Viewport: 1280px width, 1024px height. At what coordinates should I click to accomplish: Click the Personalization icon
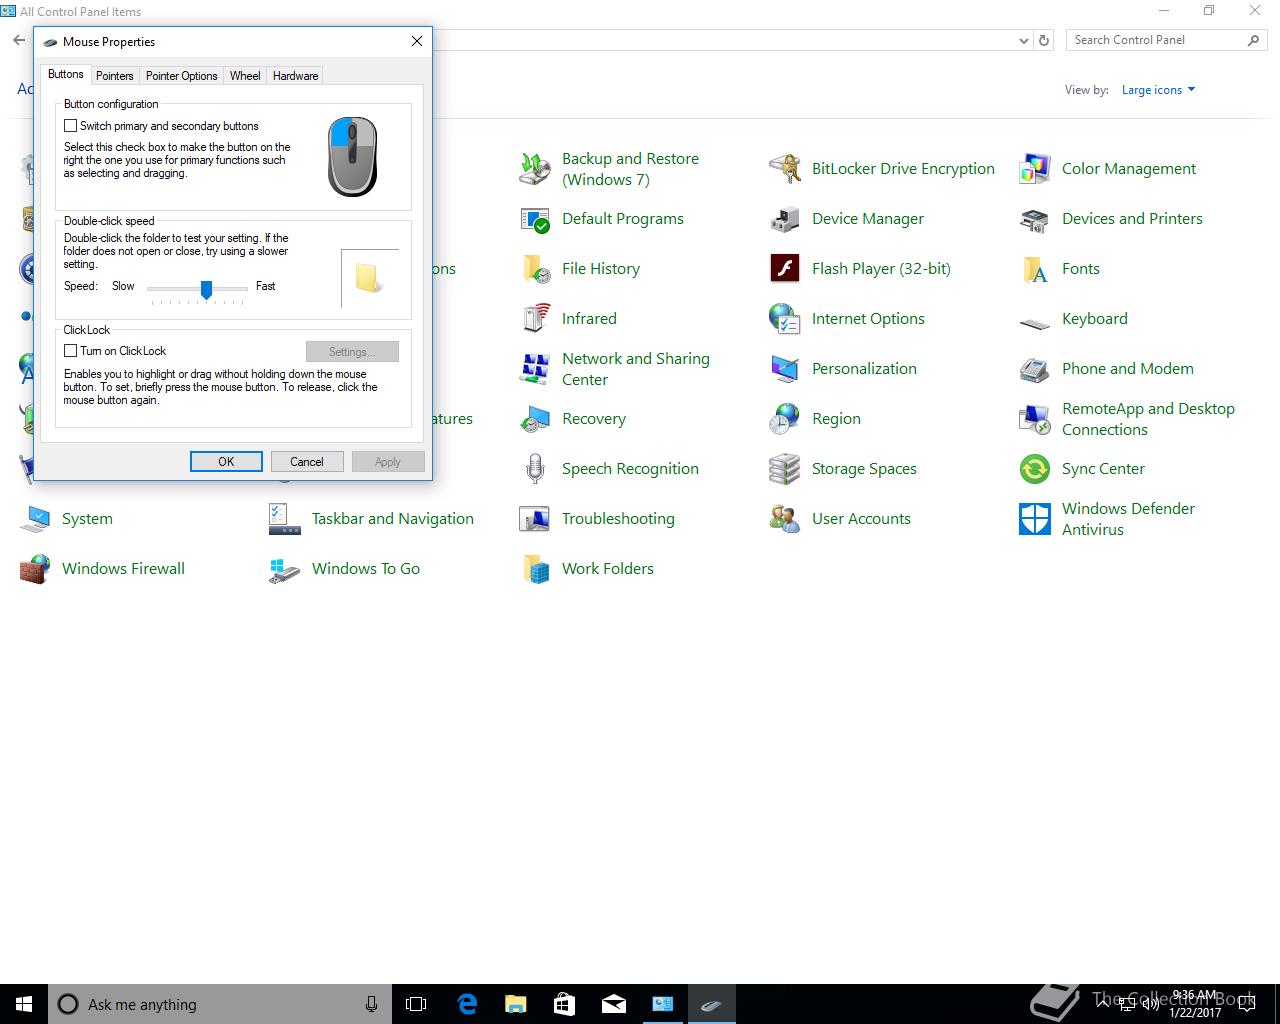(x=785, y=369)
